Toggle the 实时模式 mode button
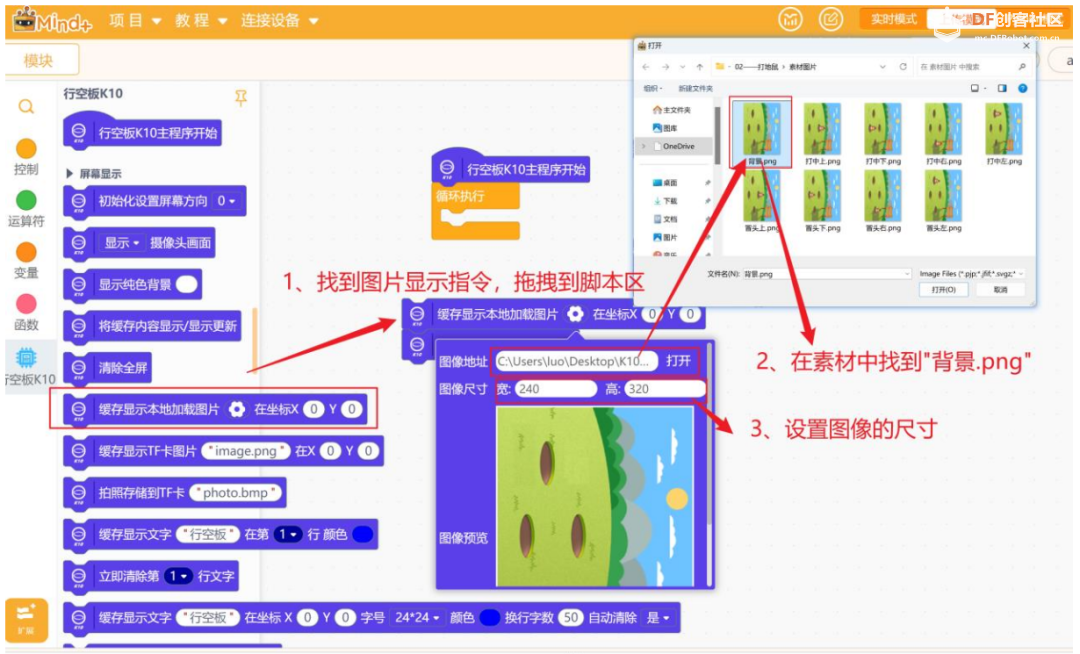Viewport: 1080px width, 654px height. pos(893,19)
